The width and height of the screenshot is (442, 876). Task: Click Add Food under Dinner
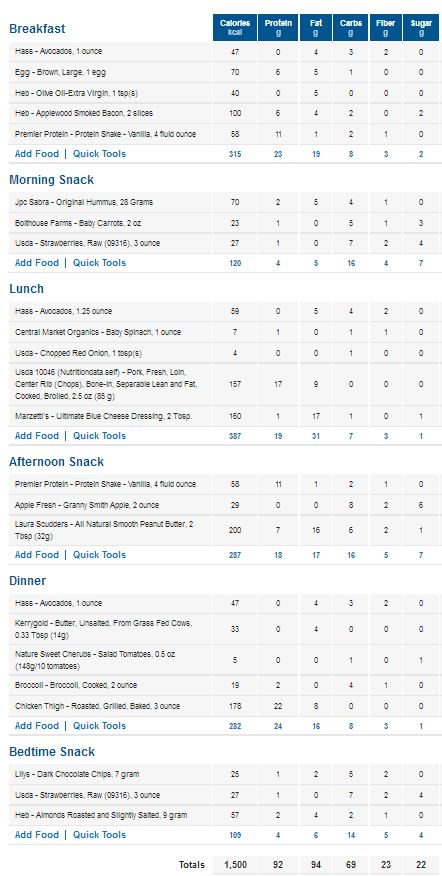(36, 726)
